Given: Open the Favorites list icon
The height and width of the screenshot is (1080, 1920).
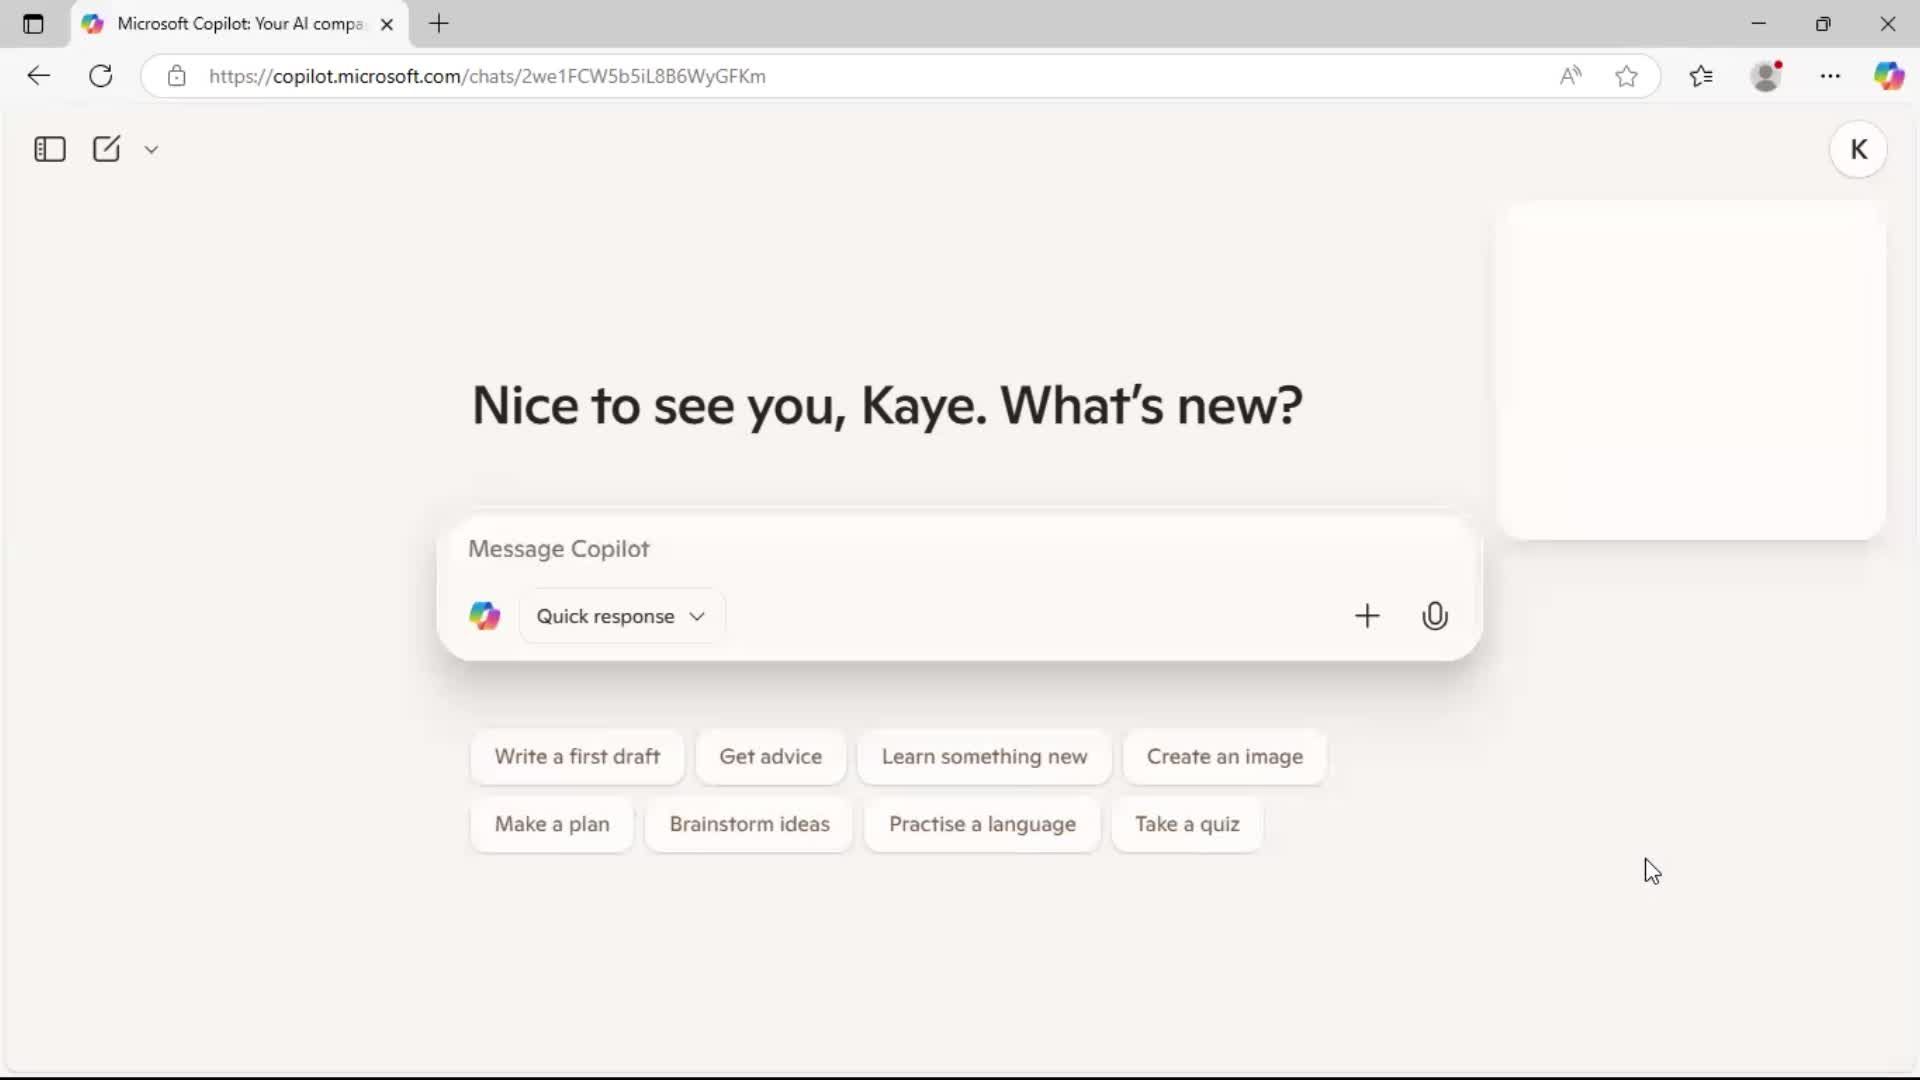Looking at the screenshot, I should tap(1701, 76).
